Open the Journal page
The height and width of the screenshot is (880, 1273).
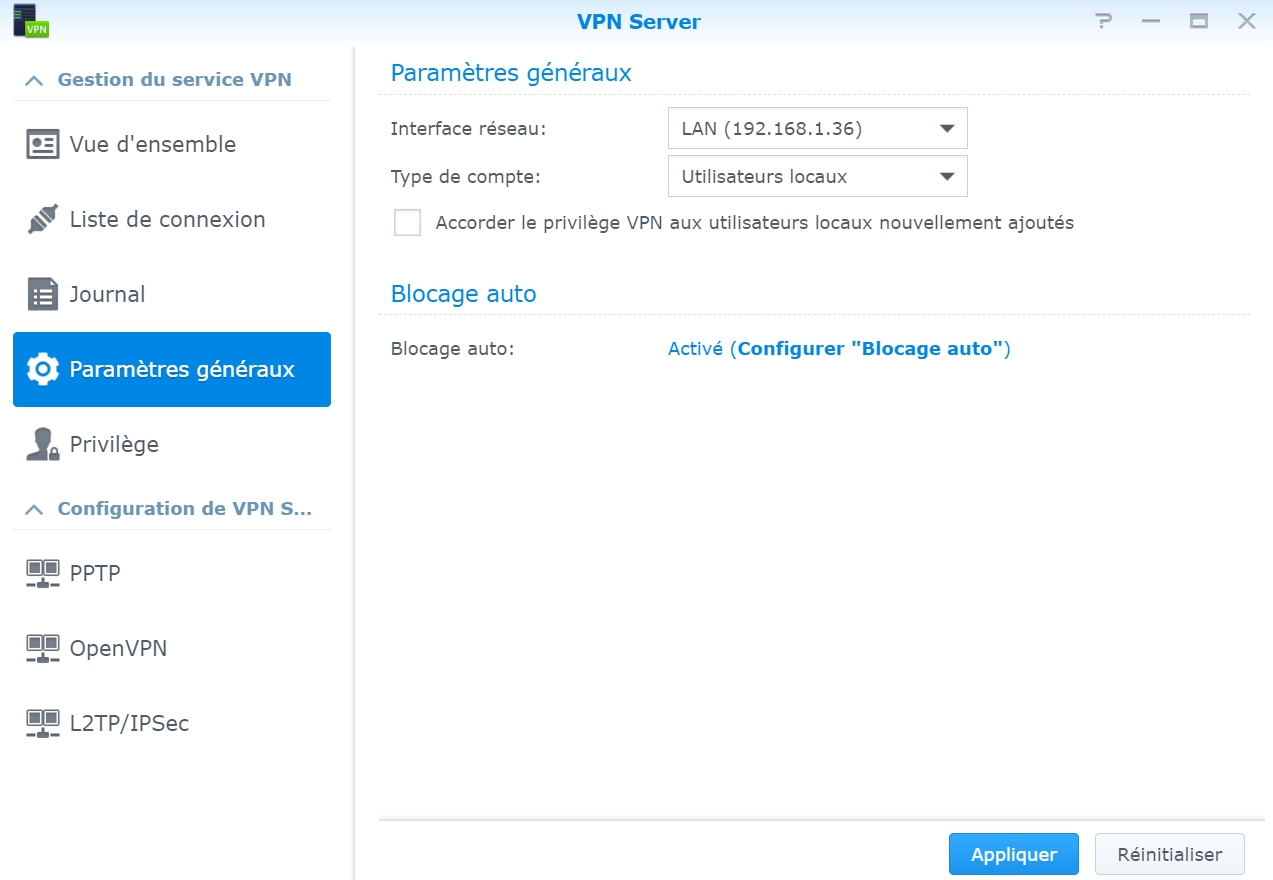[172, 294]
